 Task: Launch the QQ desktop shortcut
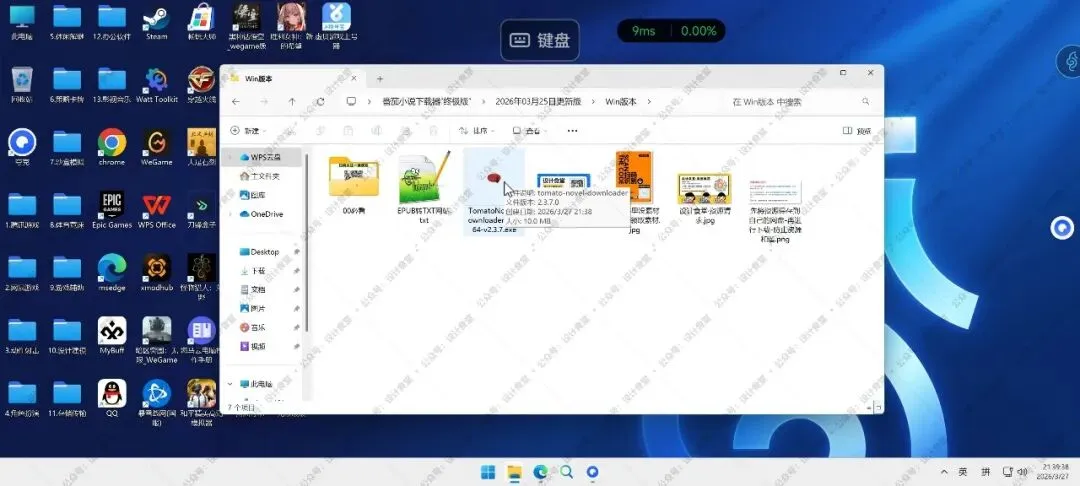pos(112,398)
